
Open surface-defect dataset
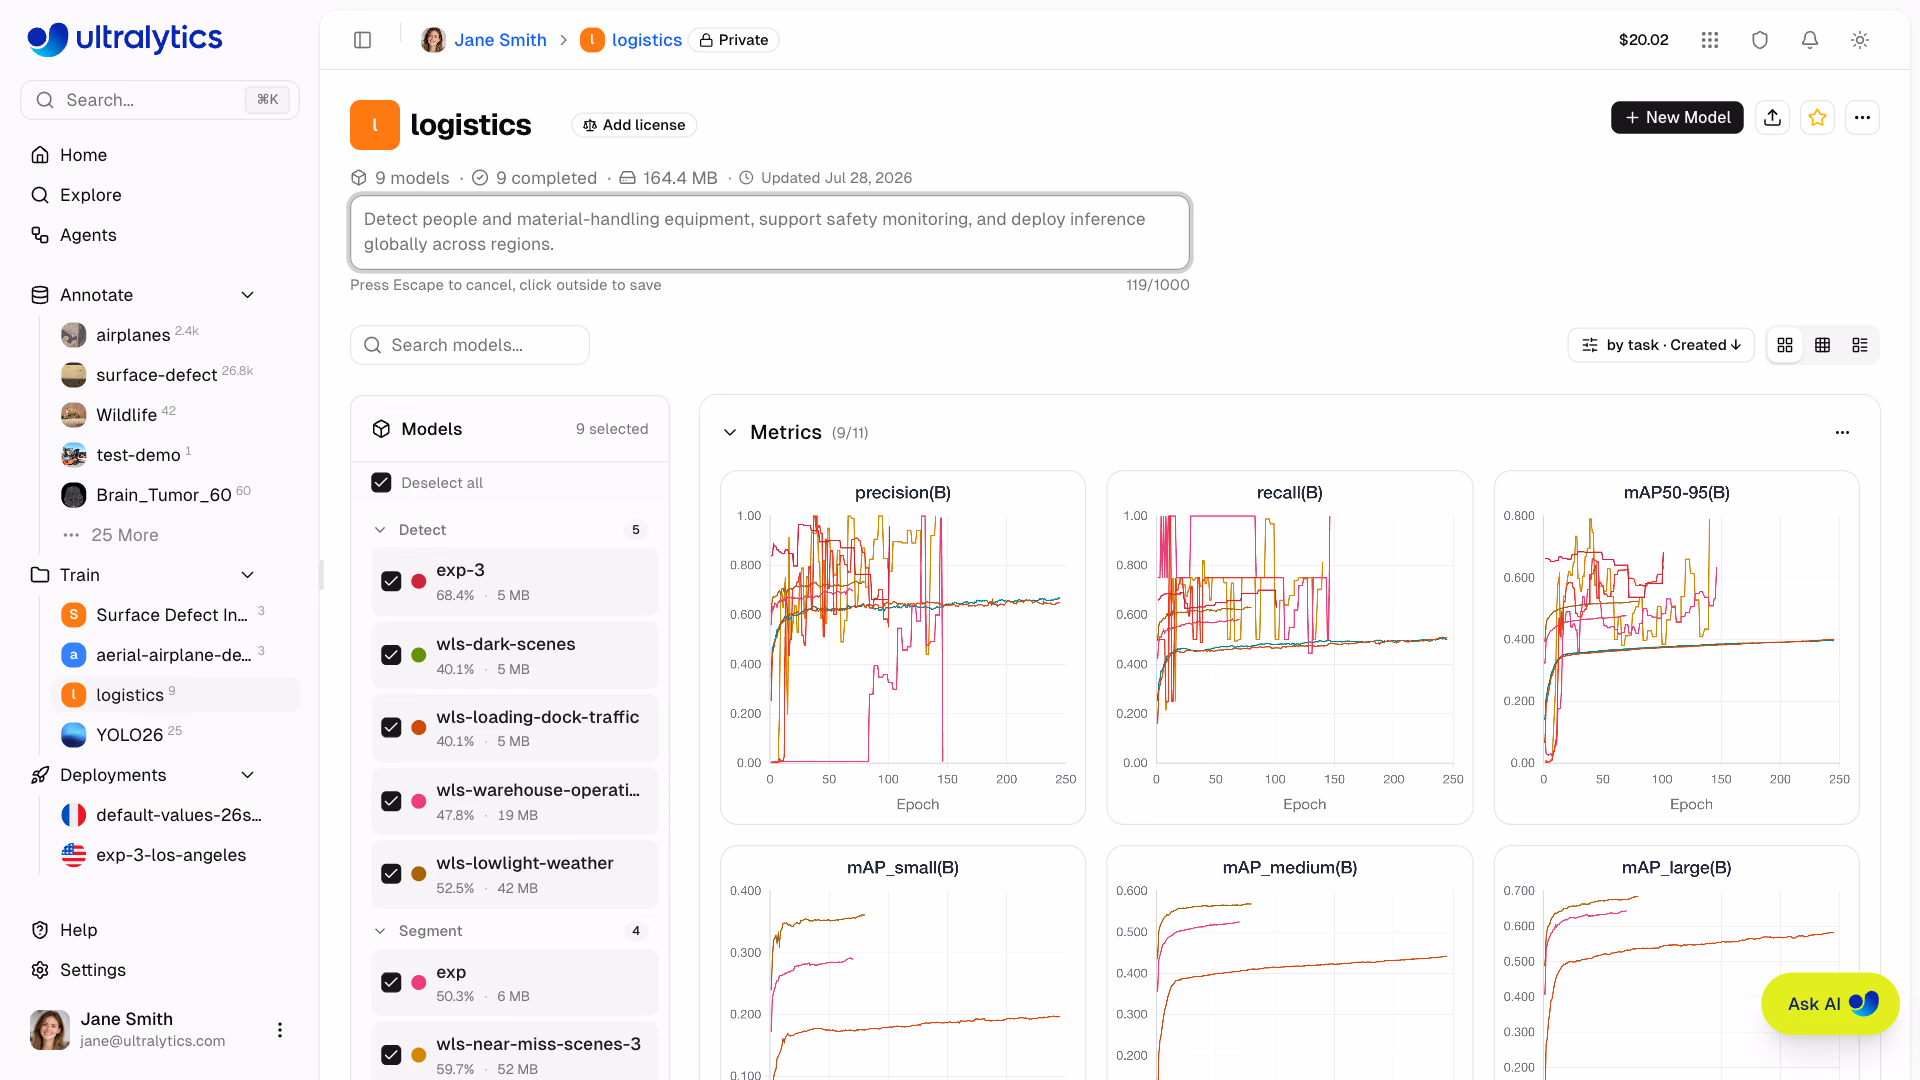coord(156,375)
